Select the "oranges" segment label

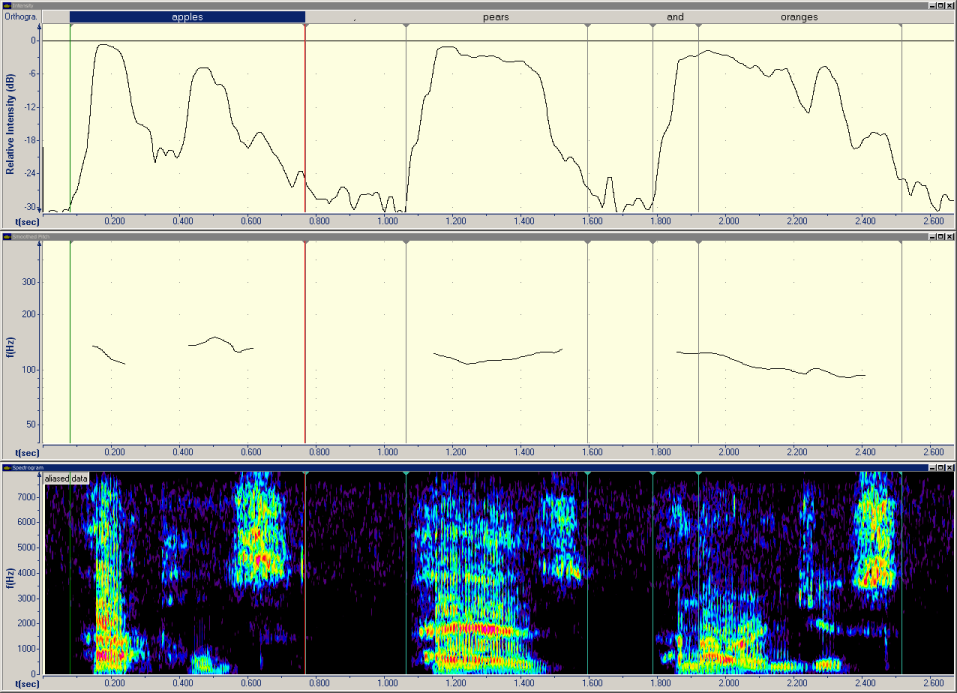point(799,17)
